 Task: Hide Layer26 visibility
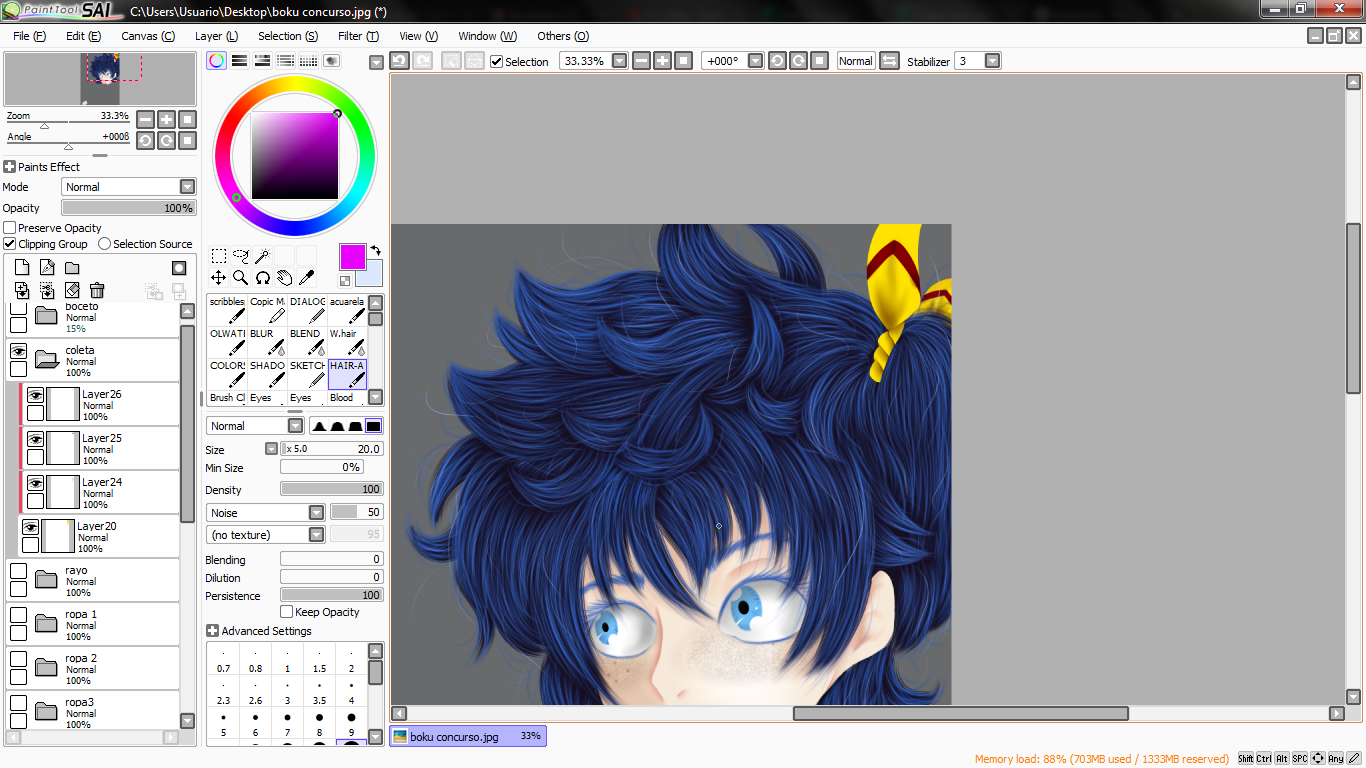[35, 395]
